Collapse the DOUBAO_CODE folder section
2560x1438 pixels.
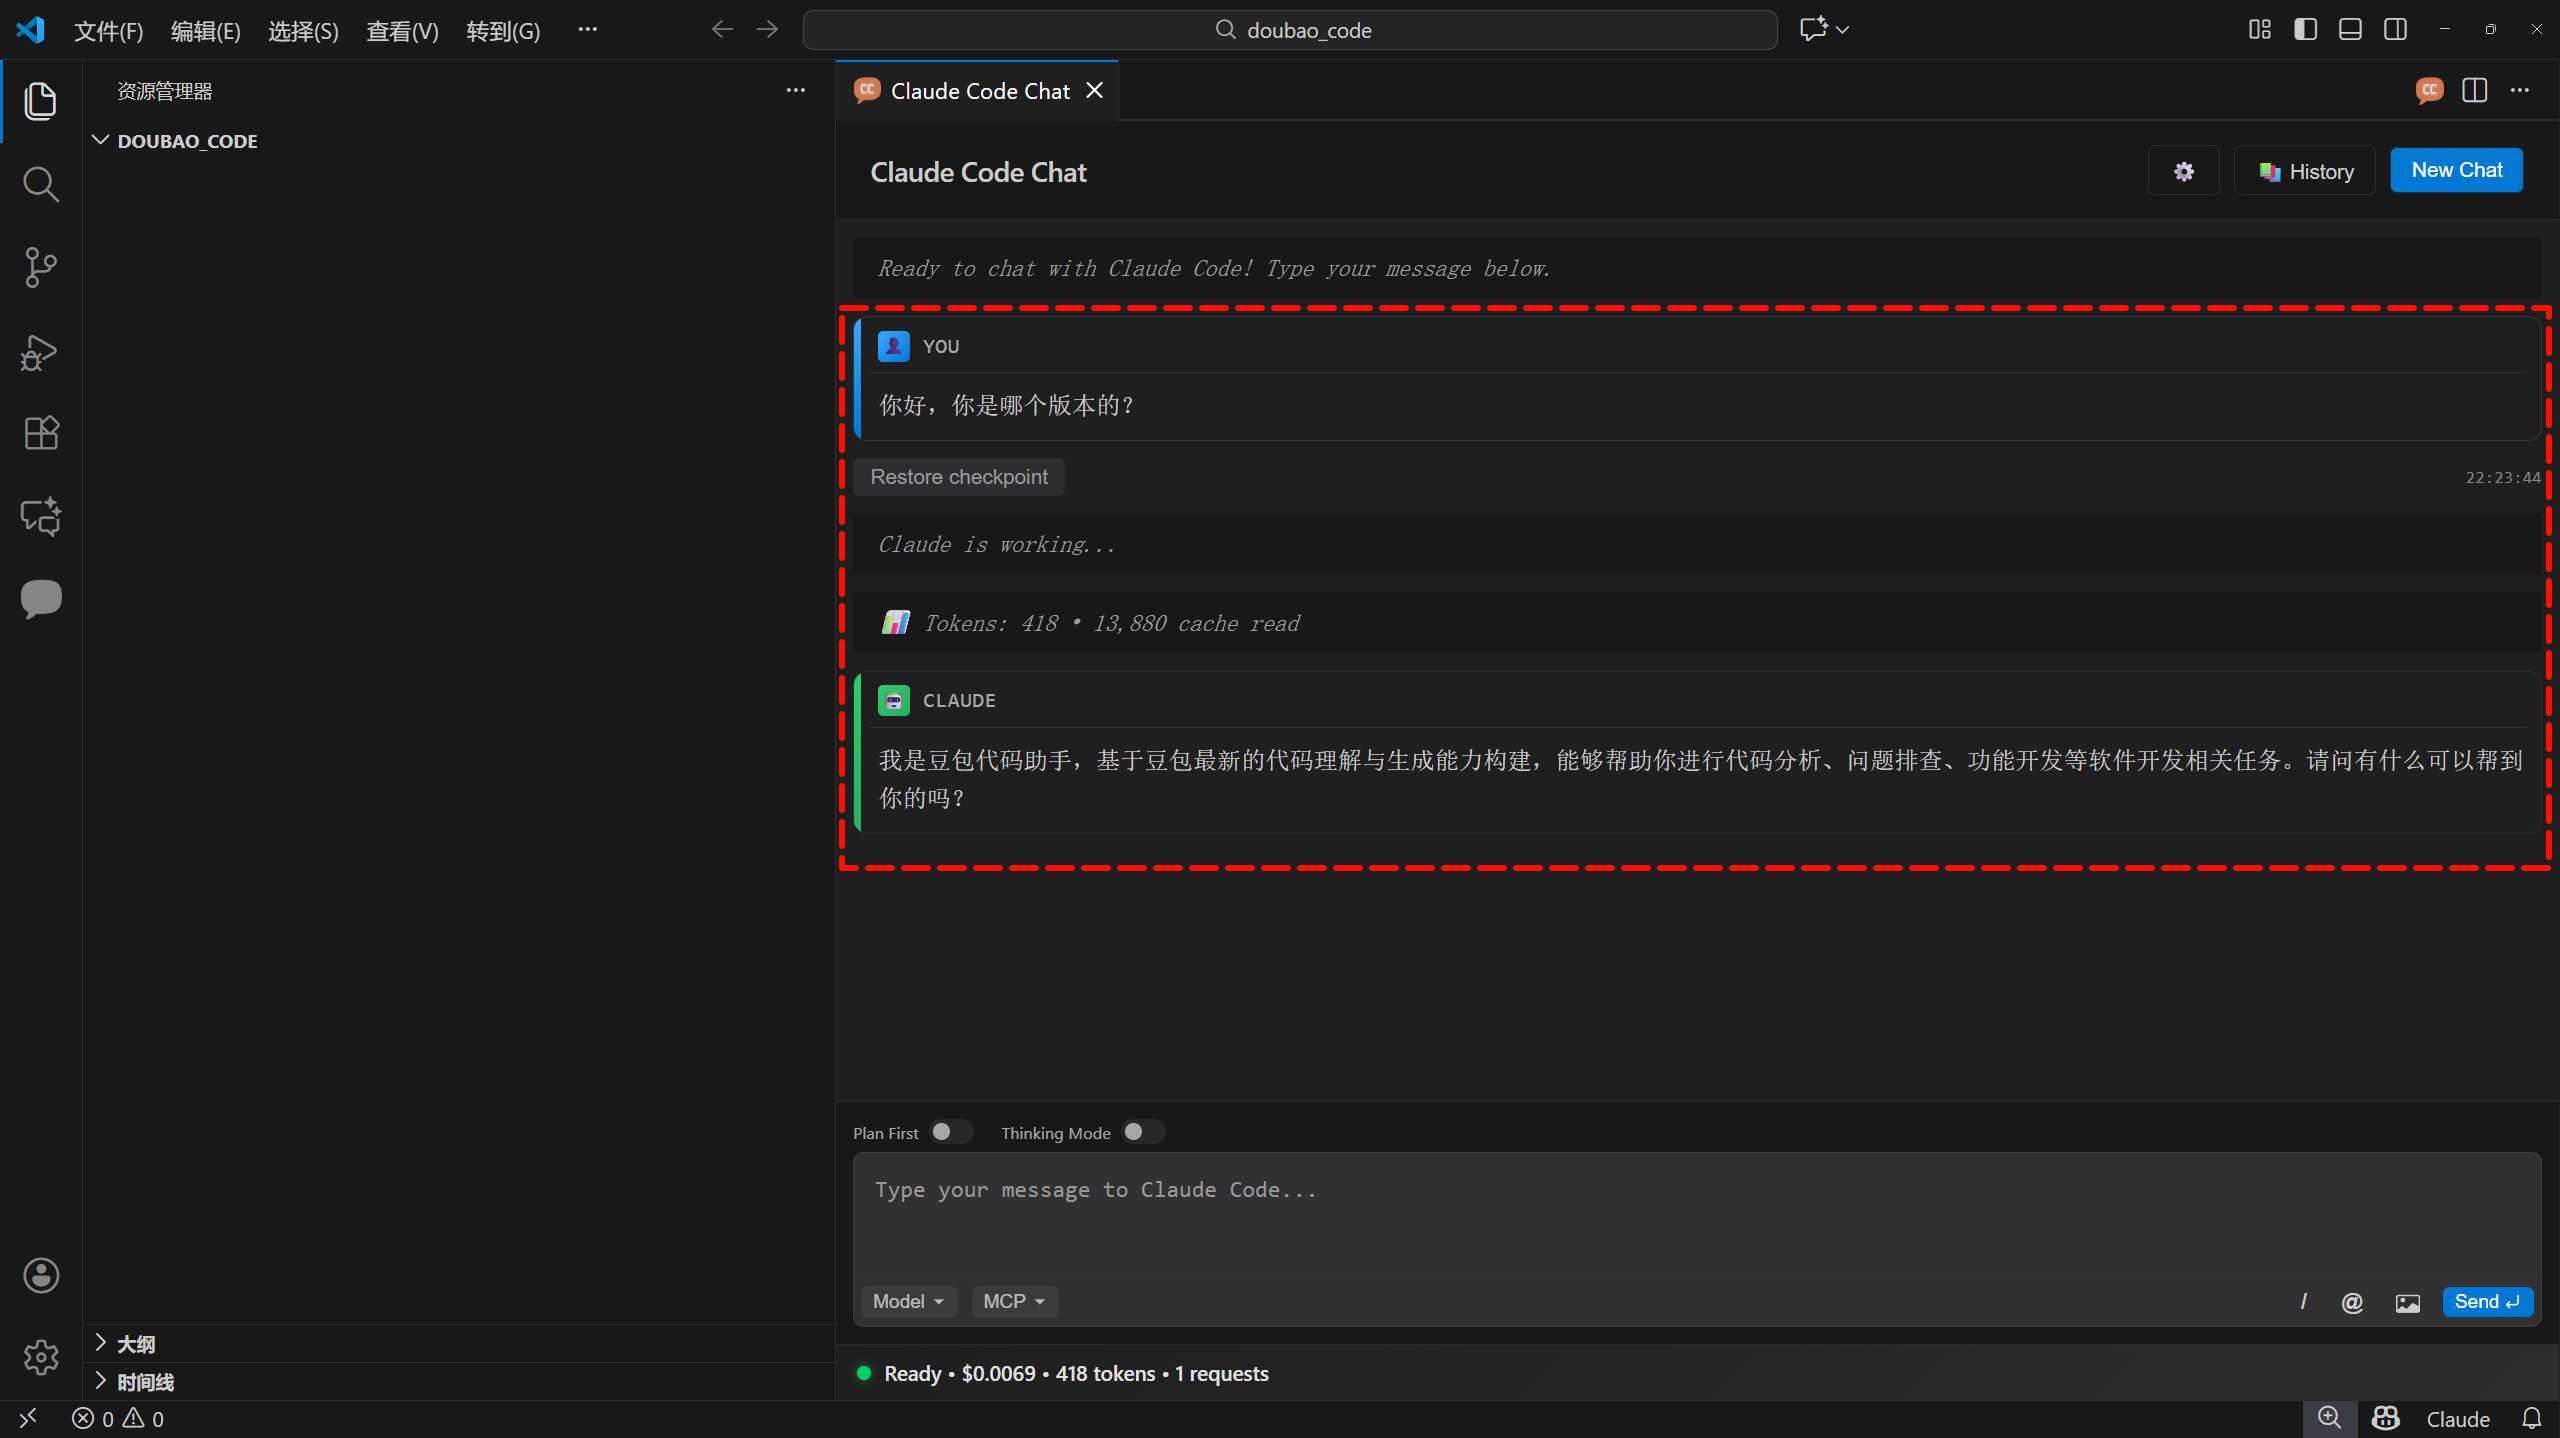(x=458, y=141)
